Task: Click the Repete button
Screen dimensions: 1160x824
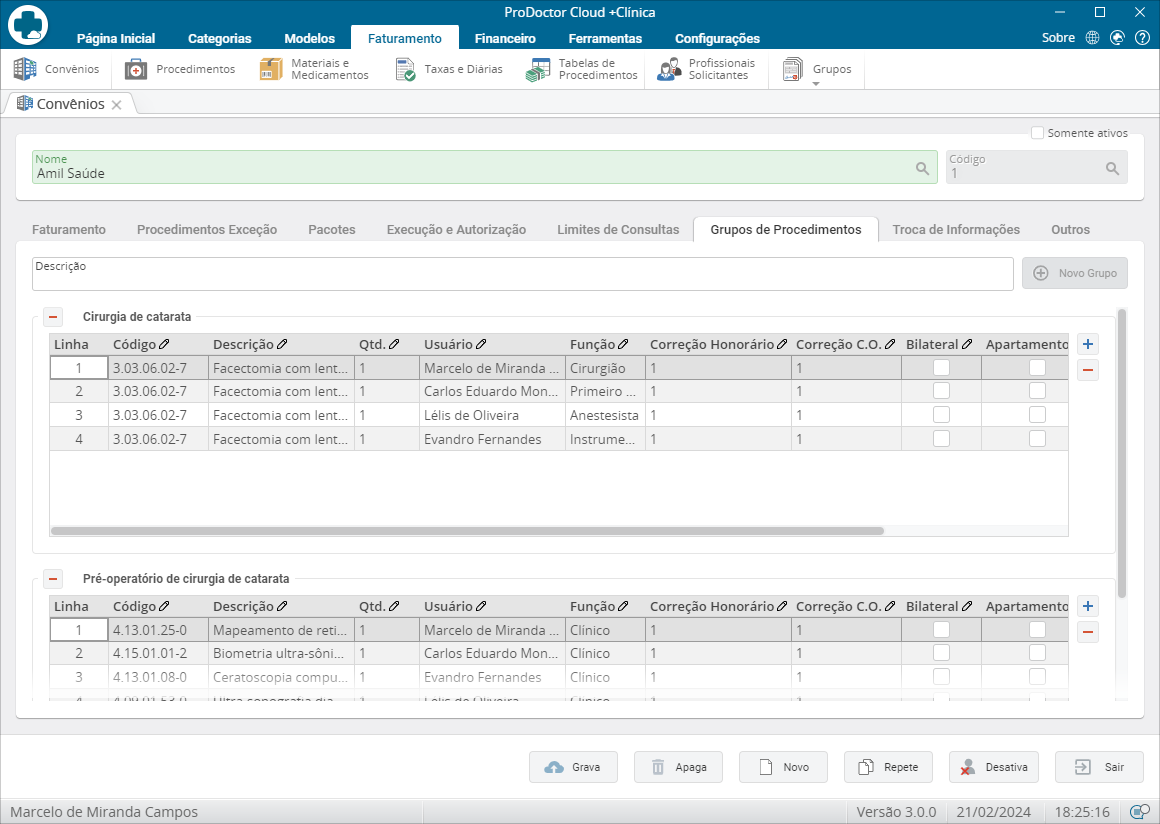Action: tap(888, 767)
